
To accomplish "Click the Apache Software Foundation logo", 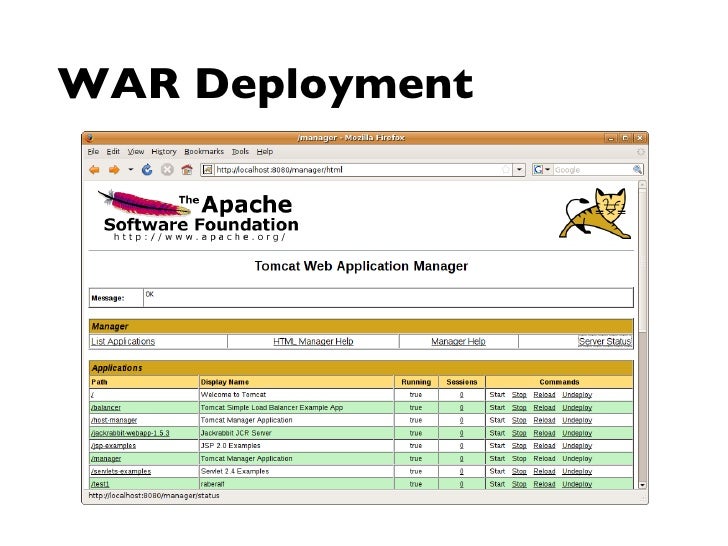I will point(198,216).
